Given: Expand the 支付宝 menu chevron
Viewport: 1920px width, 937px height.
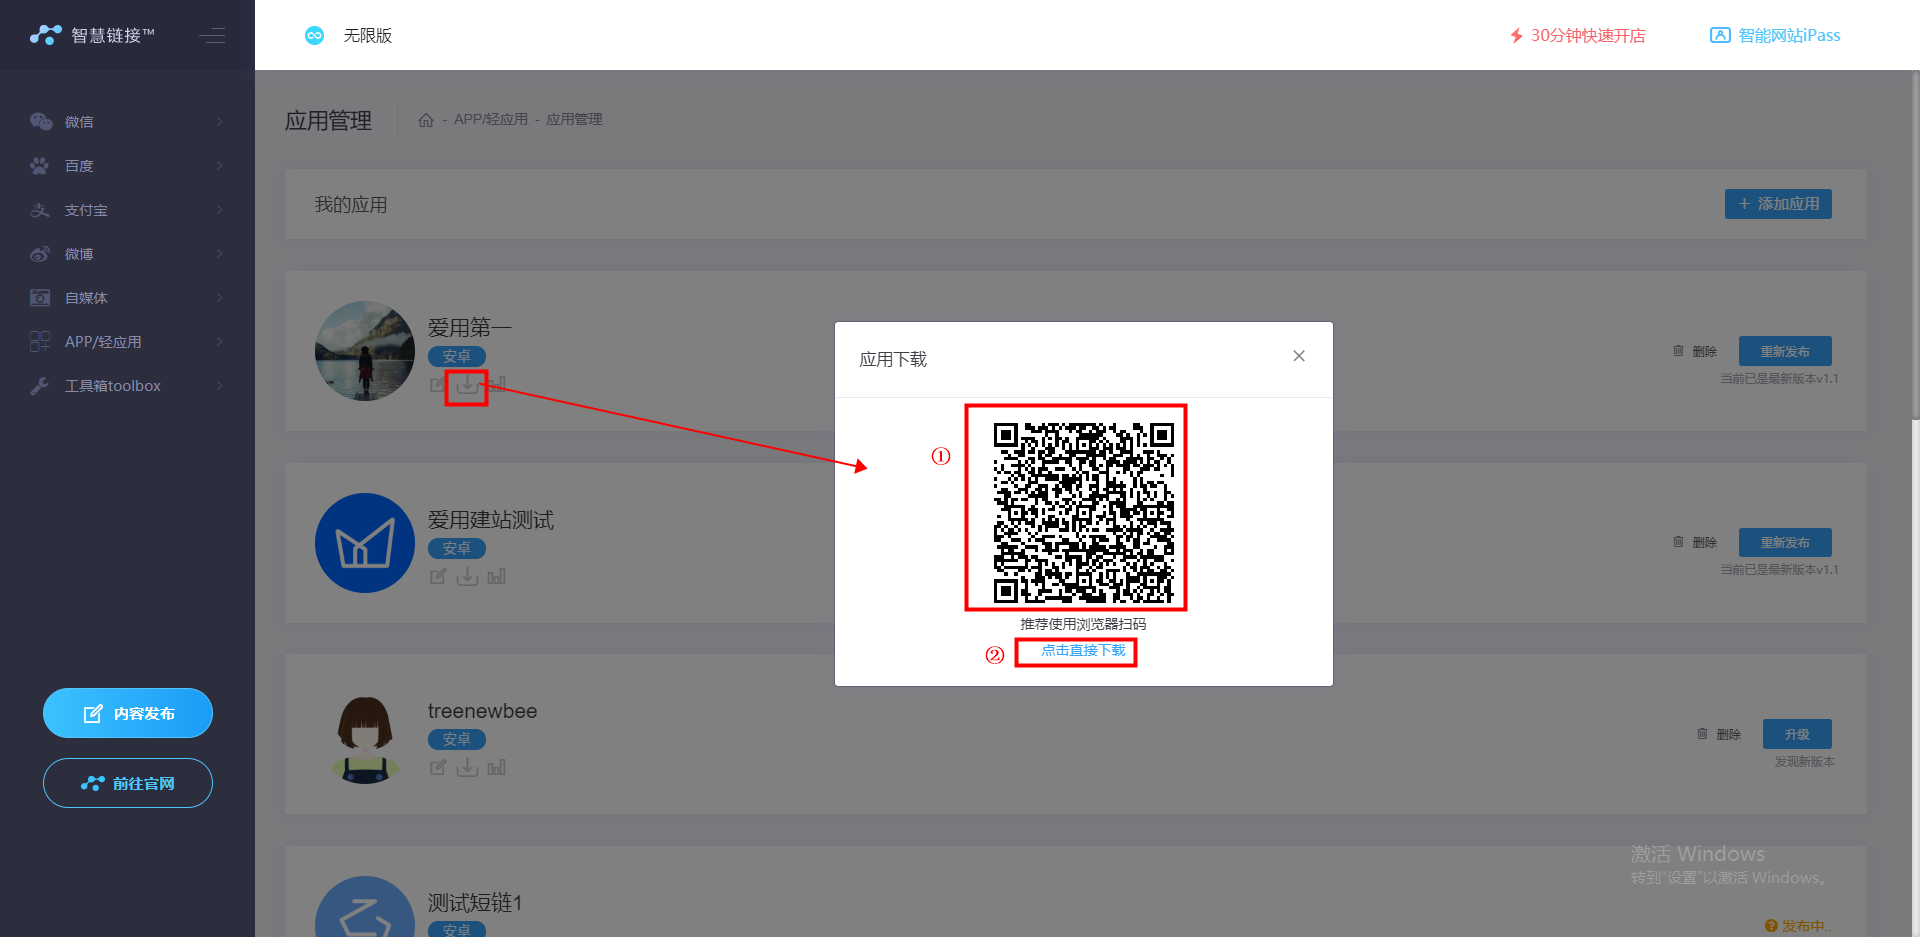Looking at the screenshot, I should pyautogui.click(x=220, y=210).
